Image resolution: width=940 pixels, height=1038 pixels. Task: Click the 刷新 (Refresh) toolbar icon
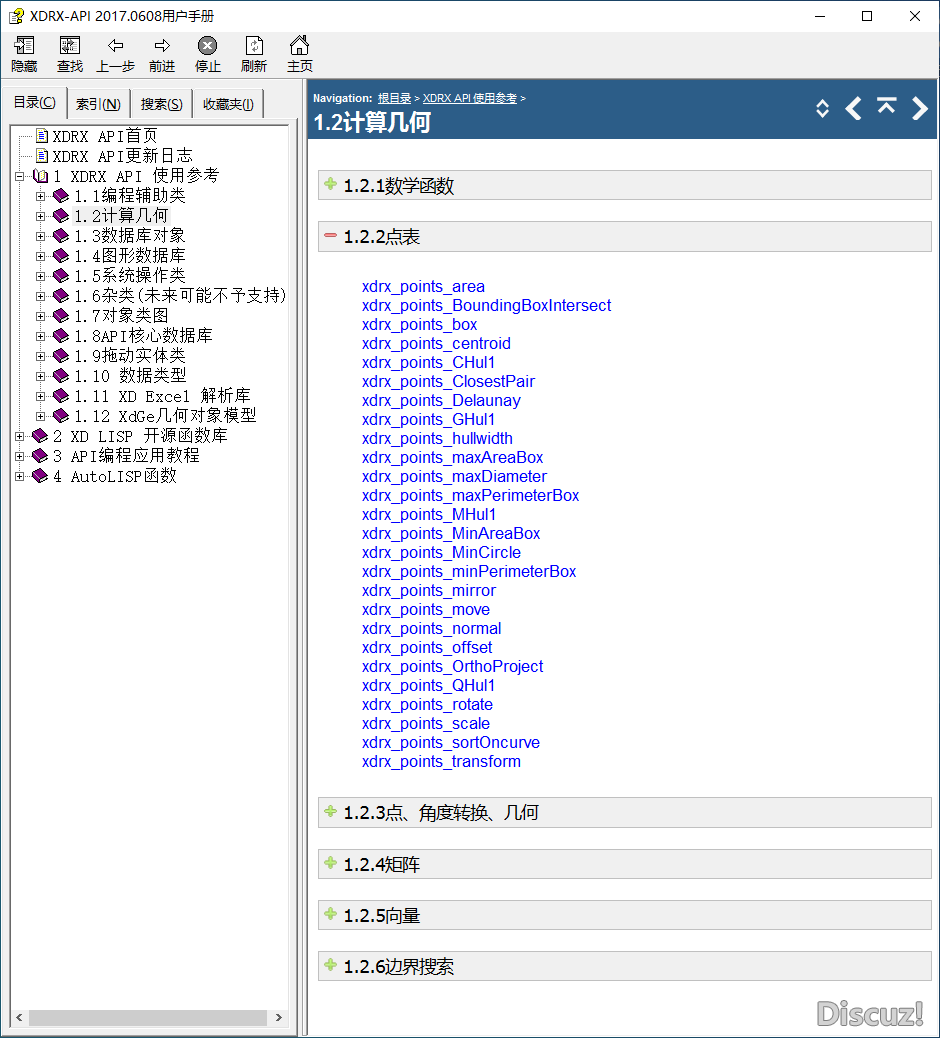coord(254,54)
